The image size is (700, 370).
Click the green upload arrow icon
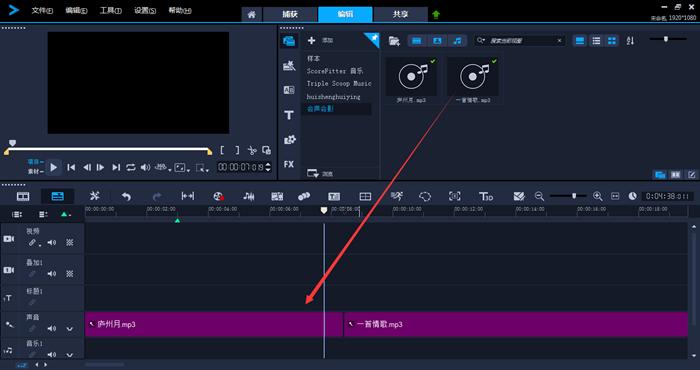[x=436, y=14]
